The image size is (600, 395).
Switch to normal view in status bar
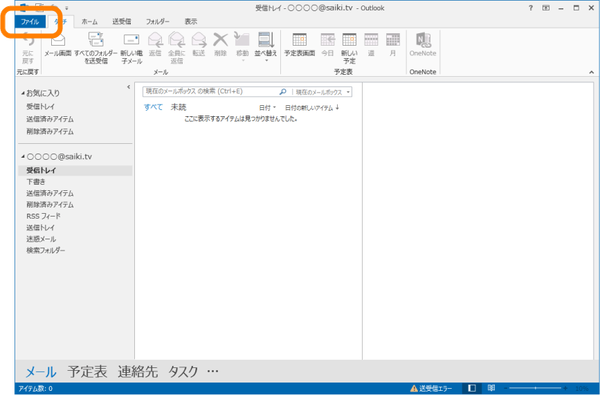472,388
